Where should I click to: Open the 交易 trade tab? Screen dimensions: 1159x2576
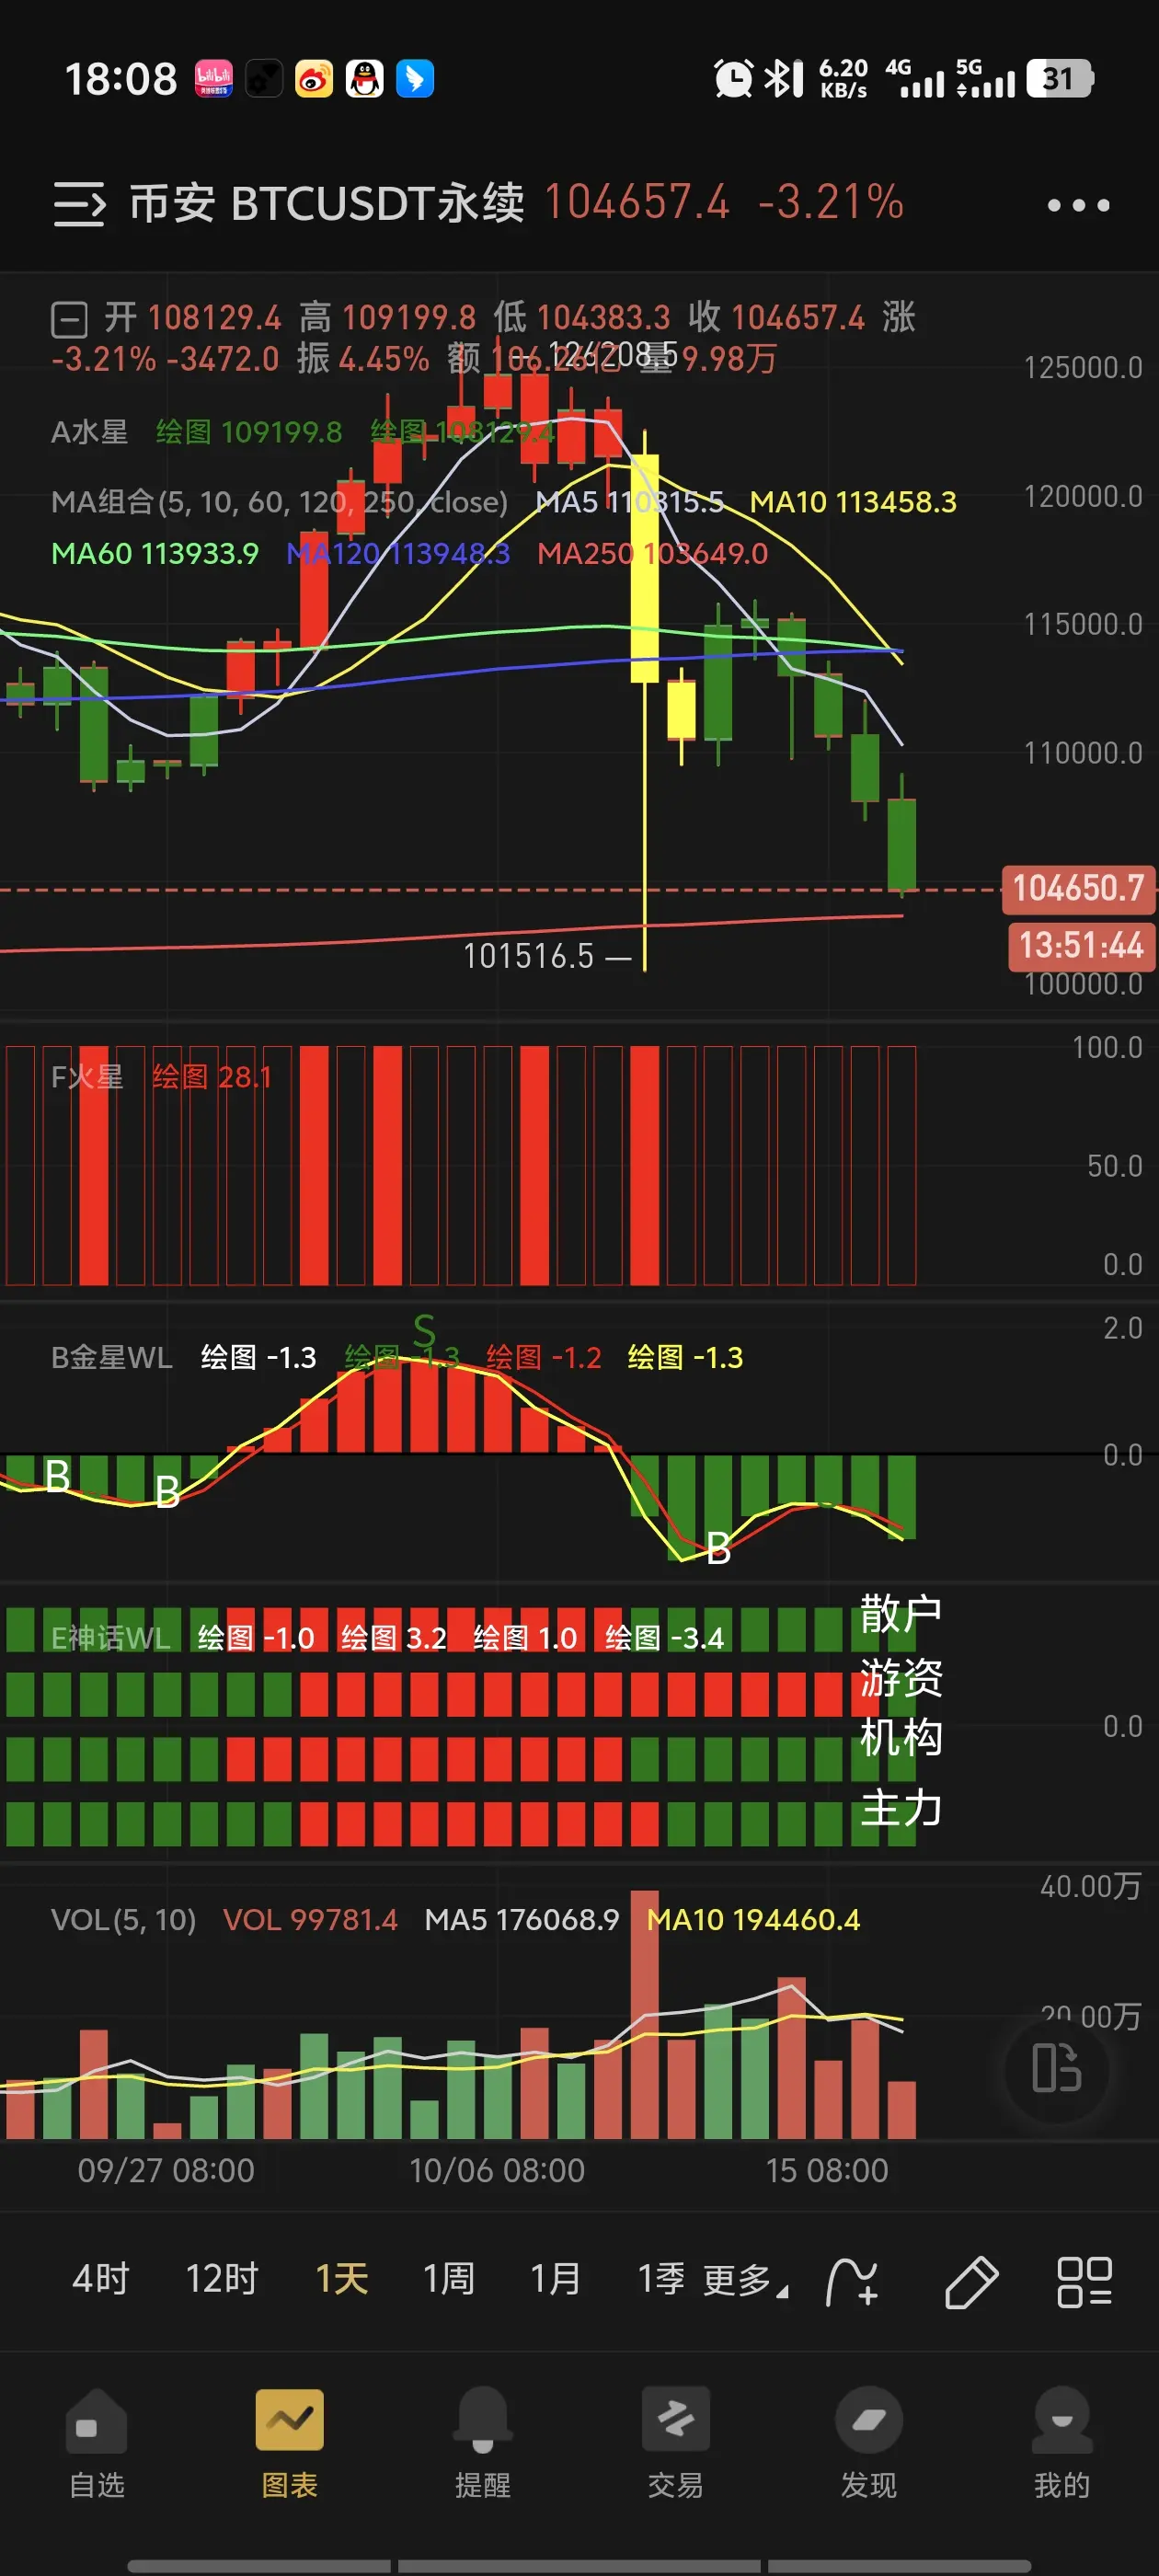coord(676,2443)
